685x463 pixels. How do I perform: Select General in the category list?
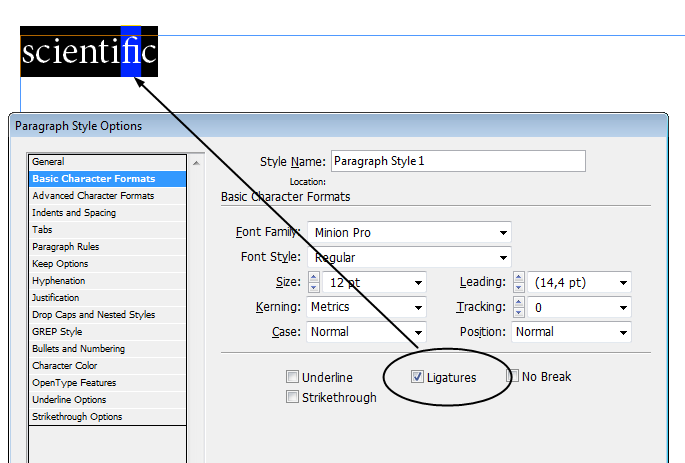coord(107,162)
